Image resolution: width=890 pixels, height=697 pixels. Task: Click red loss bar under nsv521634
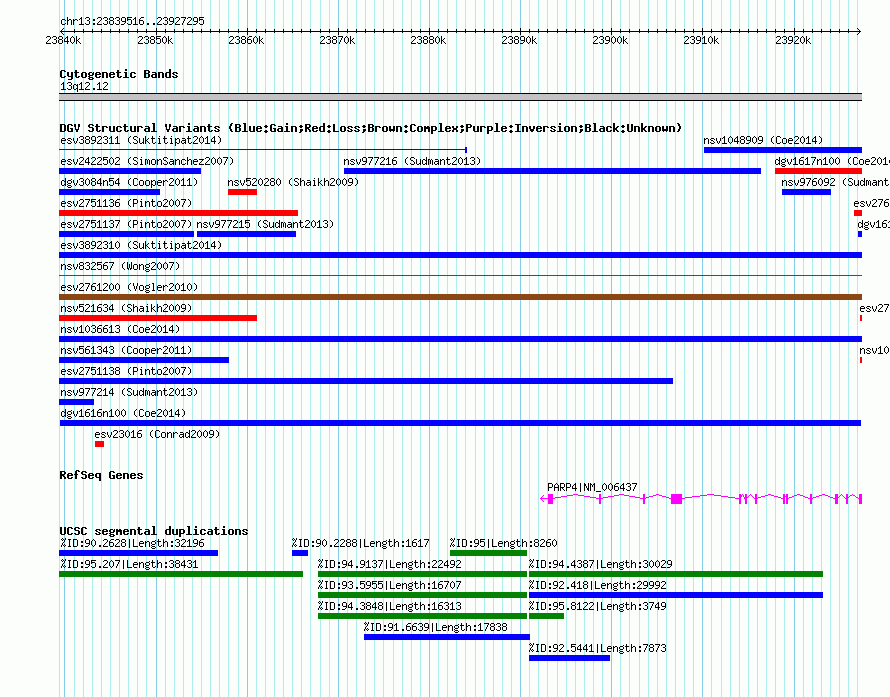coord(158,318)
